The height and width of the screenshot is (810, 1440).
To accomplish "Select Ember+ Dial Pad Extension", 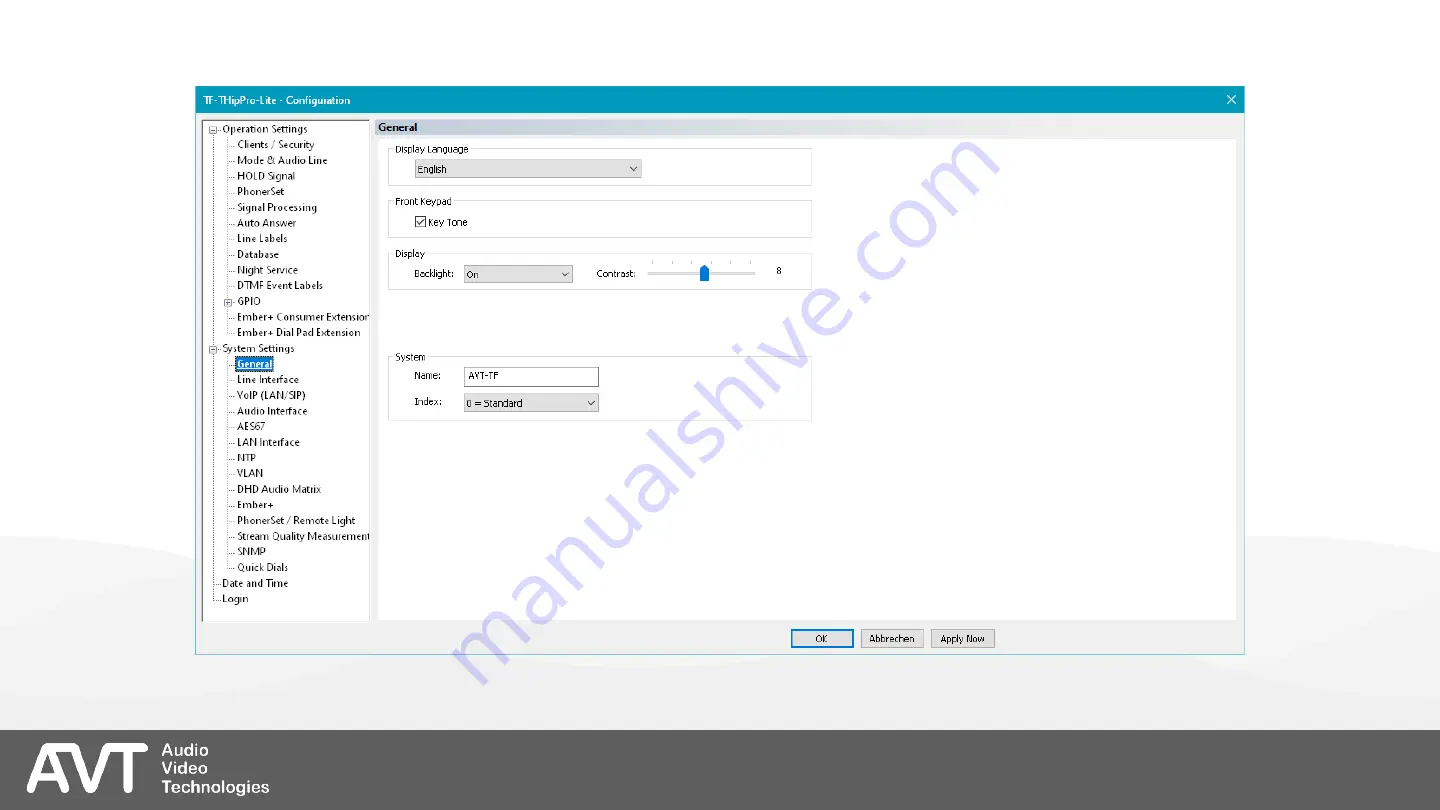I will coord(299,332).
